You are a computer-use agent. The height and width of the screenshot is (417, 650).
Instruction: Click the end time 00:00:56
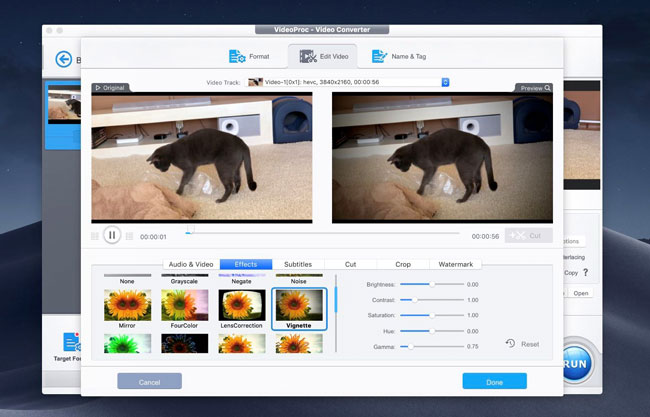click(485, 236)
